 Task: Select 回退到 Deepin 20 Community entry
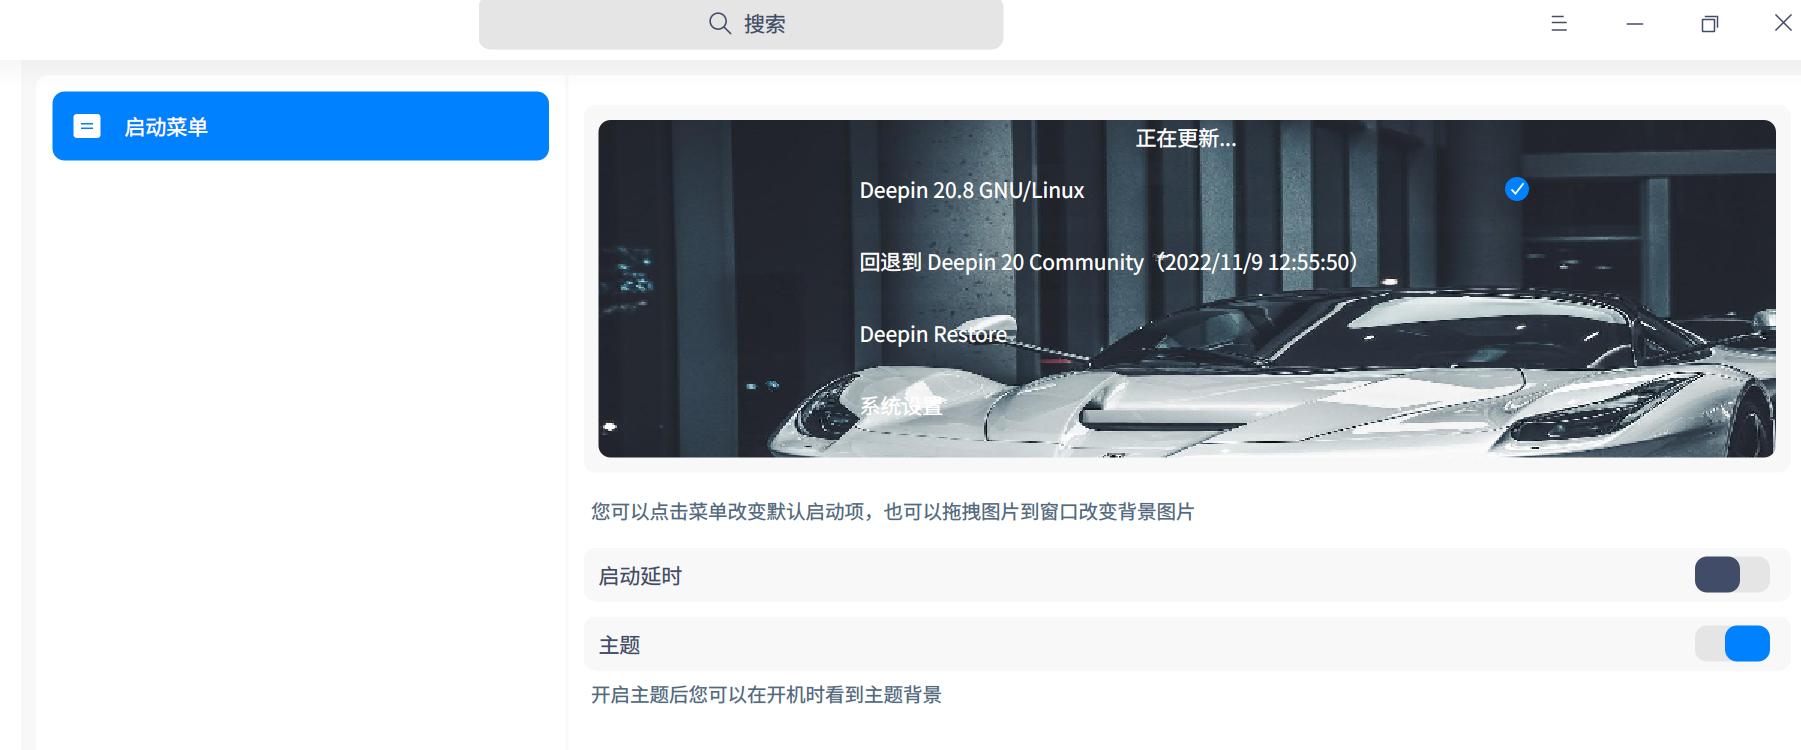pos(1108,262)
